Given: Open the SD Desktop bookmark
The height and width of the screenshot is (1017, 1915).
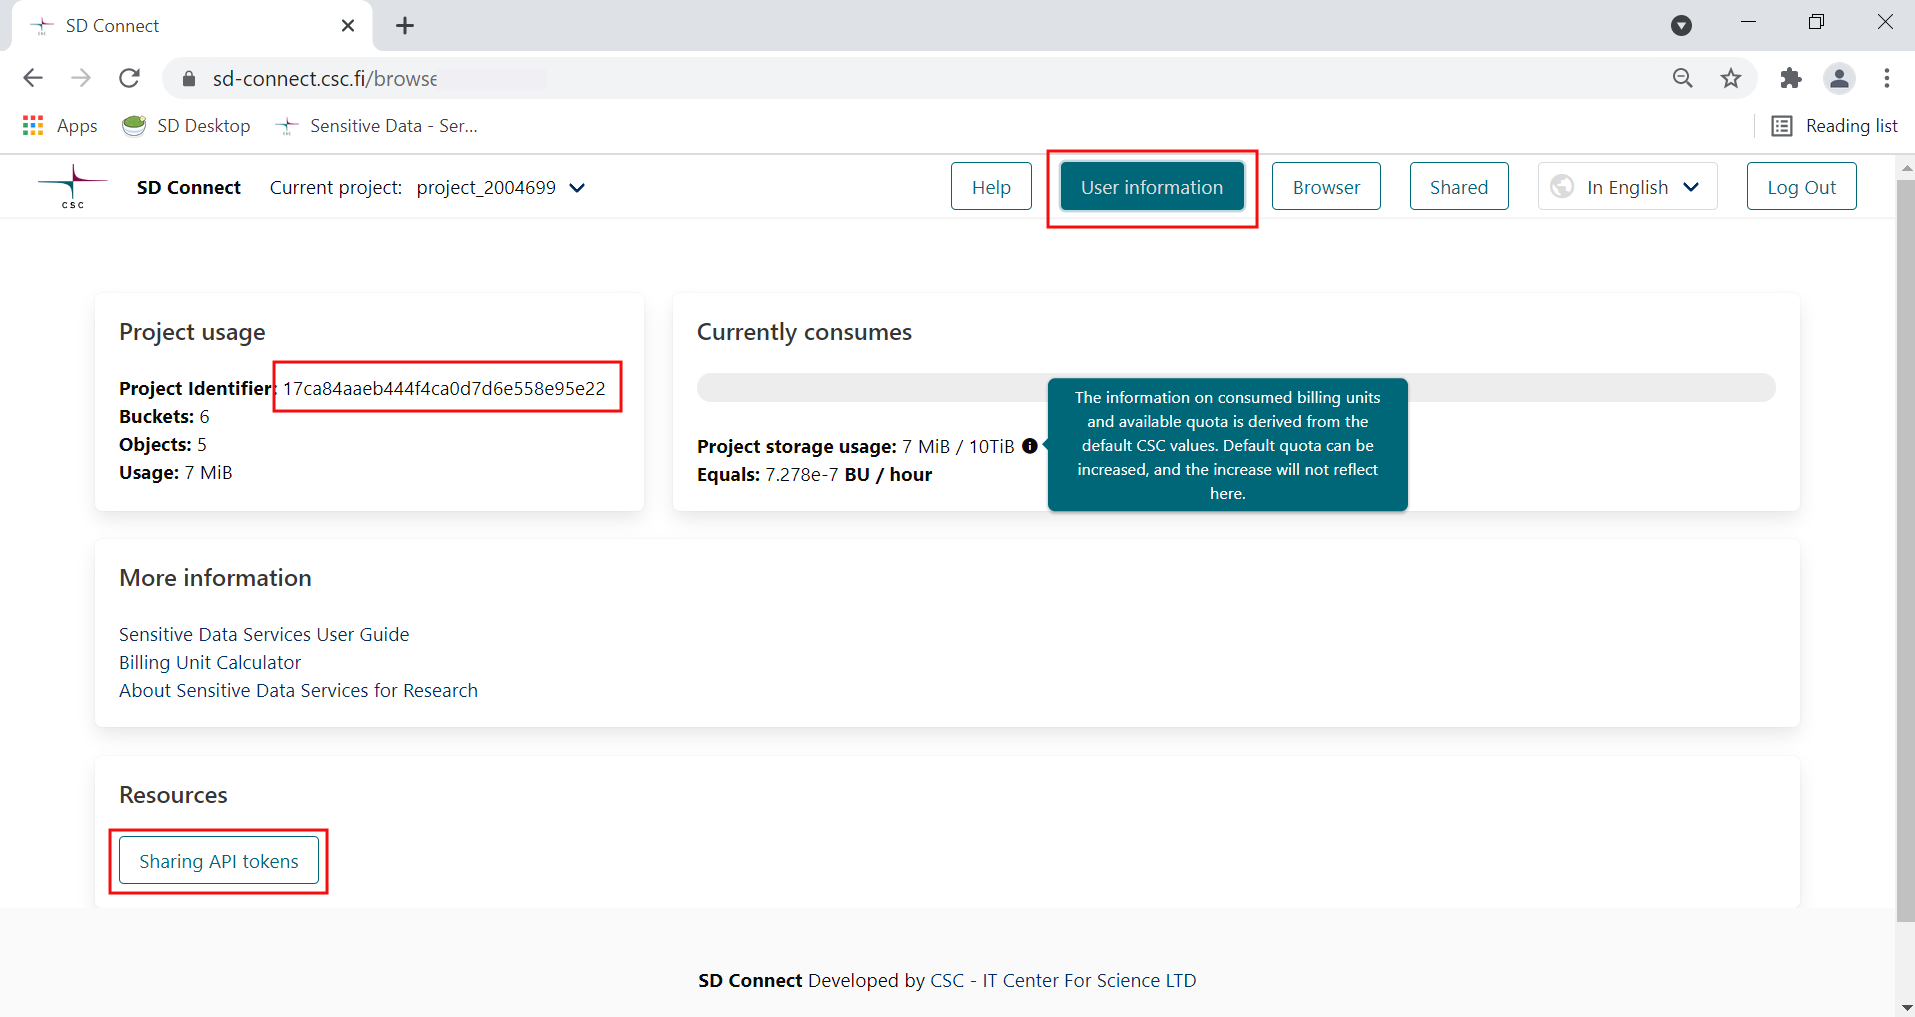Looking at the screenshot, I should pos(186,125).
